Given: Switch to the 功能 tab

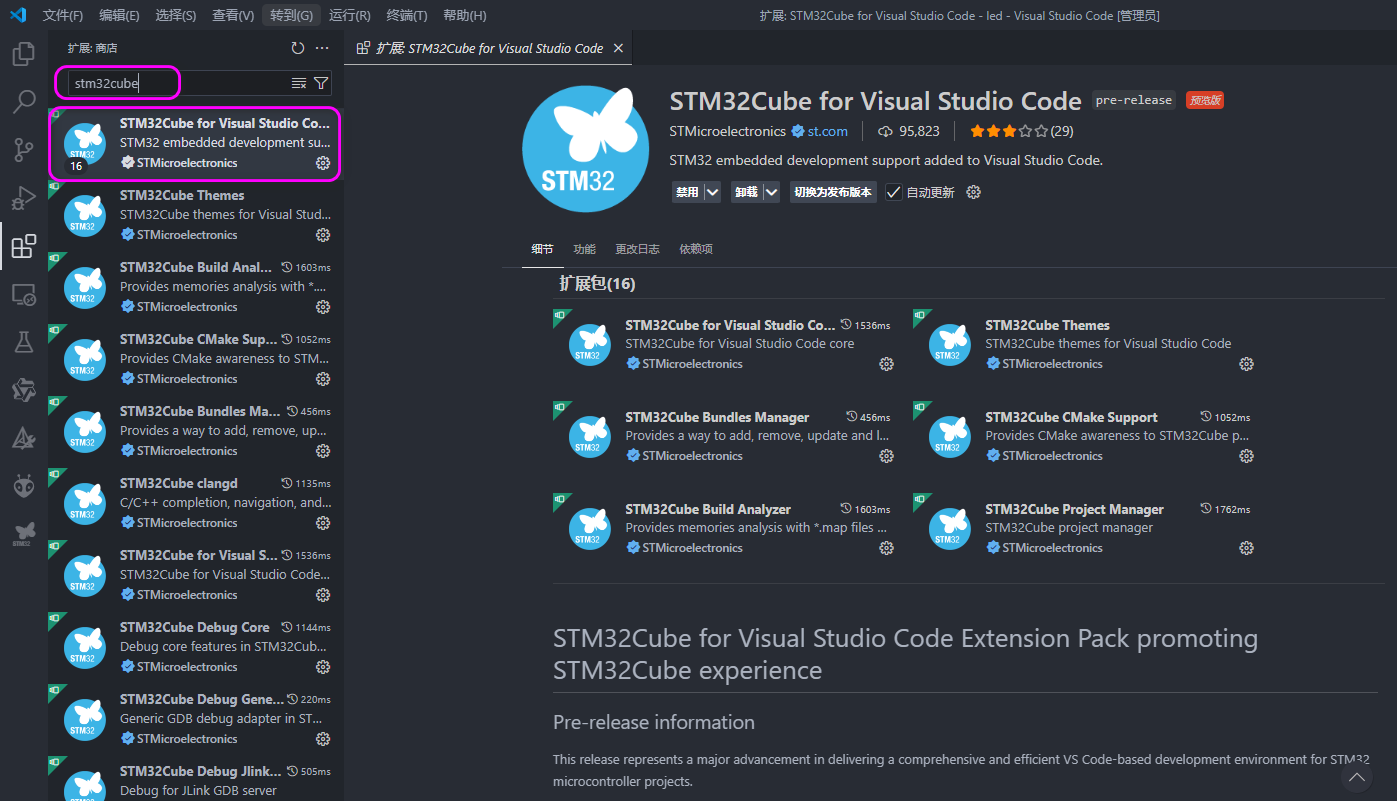Looking at the screenshot, I should [x=584, y=249].
